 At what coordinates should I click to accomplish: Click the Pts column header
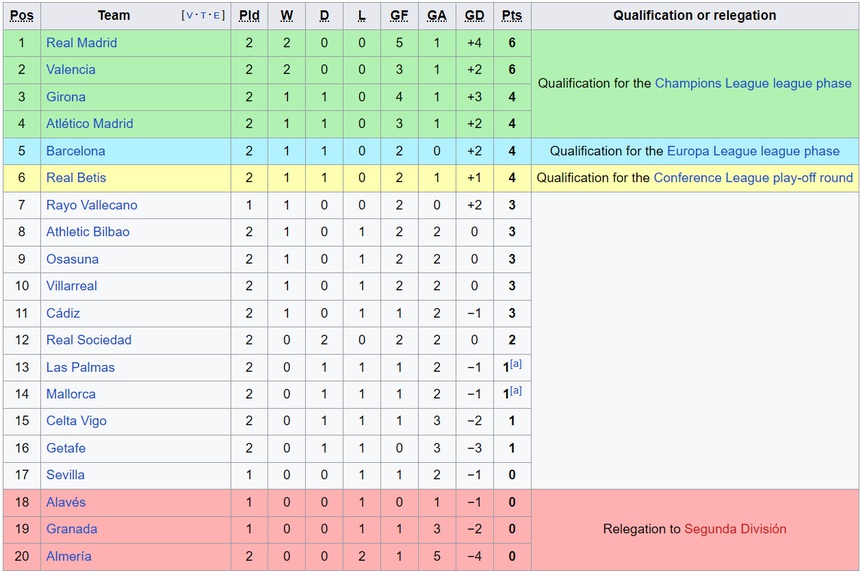point(512,16)
